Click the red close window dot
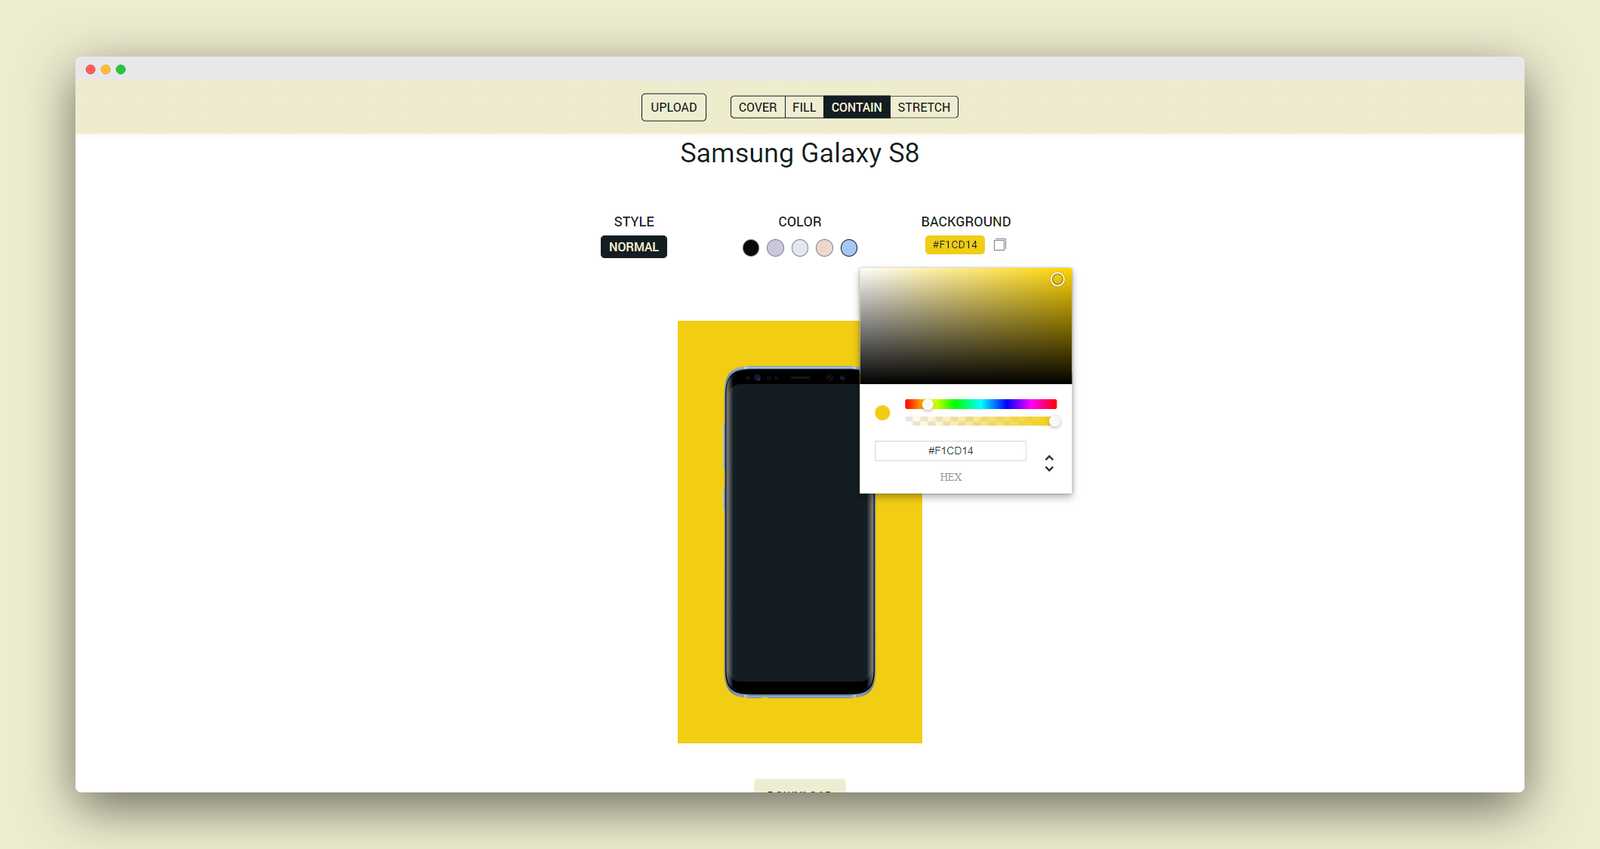1600x849 pixels. 91,69
